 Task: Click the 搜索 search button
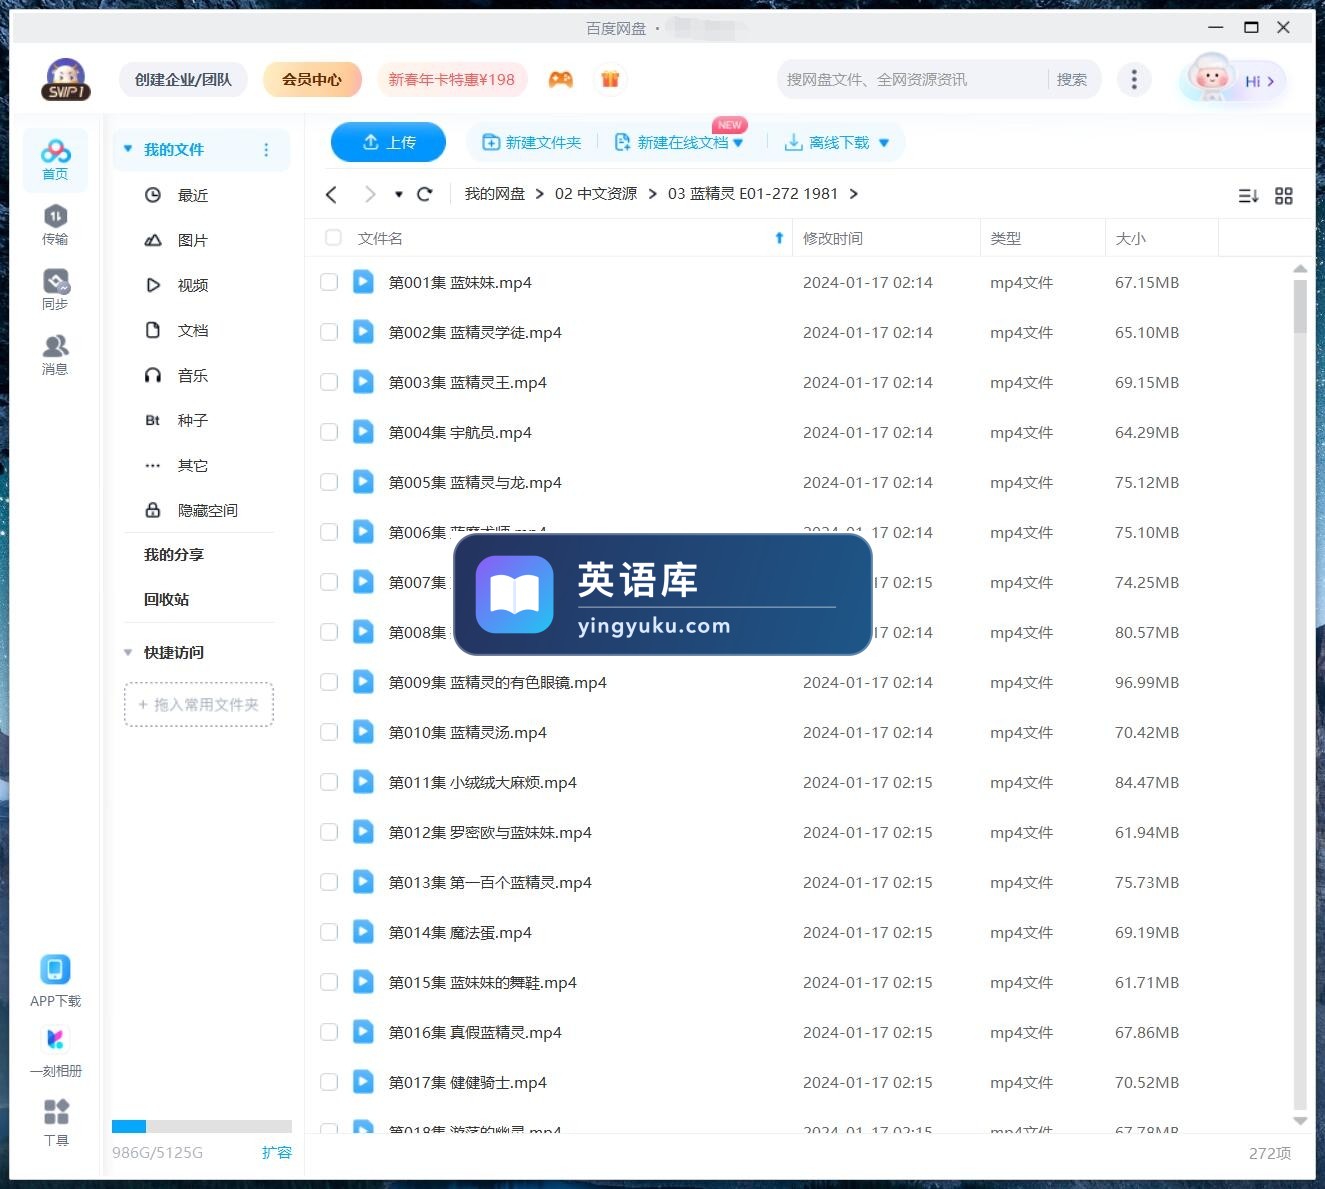1072,79
